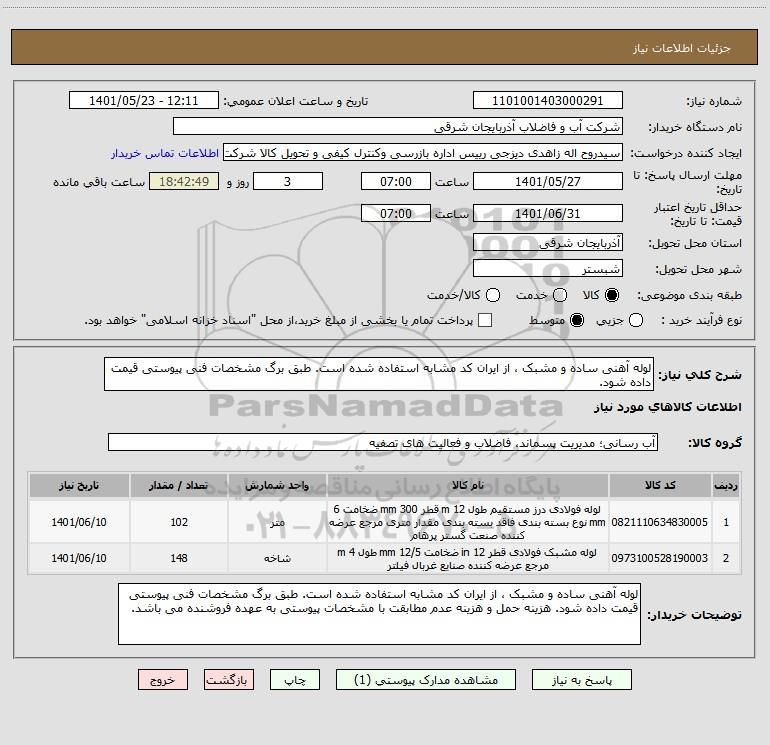
Task: Click product code 0821110634830005
Action: coord(660,522)
